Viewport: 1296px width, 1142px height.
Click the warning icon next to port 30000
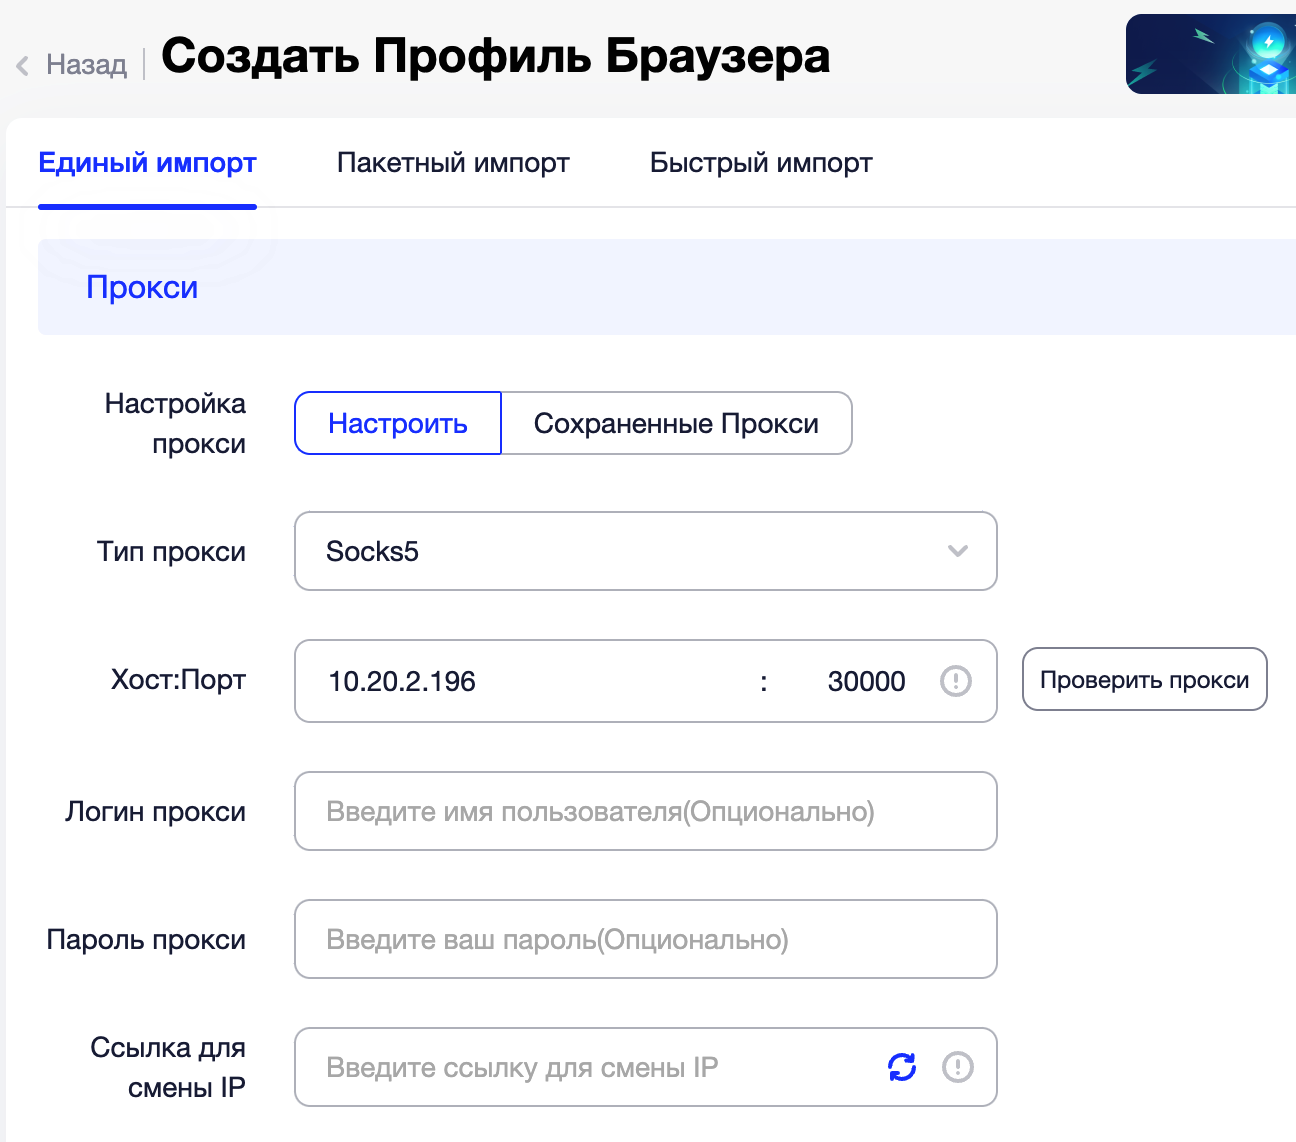955,681
